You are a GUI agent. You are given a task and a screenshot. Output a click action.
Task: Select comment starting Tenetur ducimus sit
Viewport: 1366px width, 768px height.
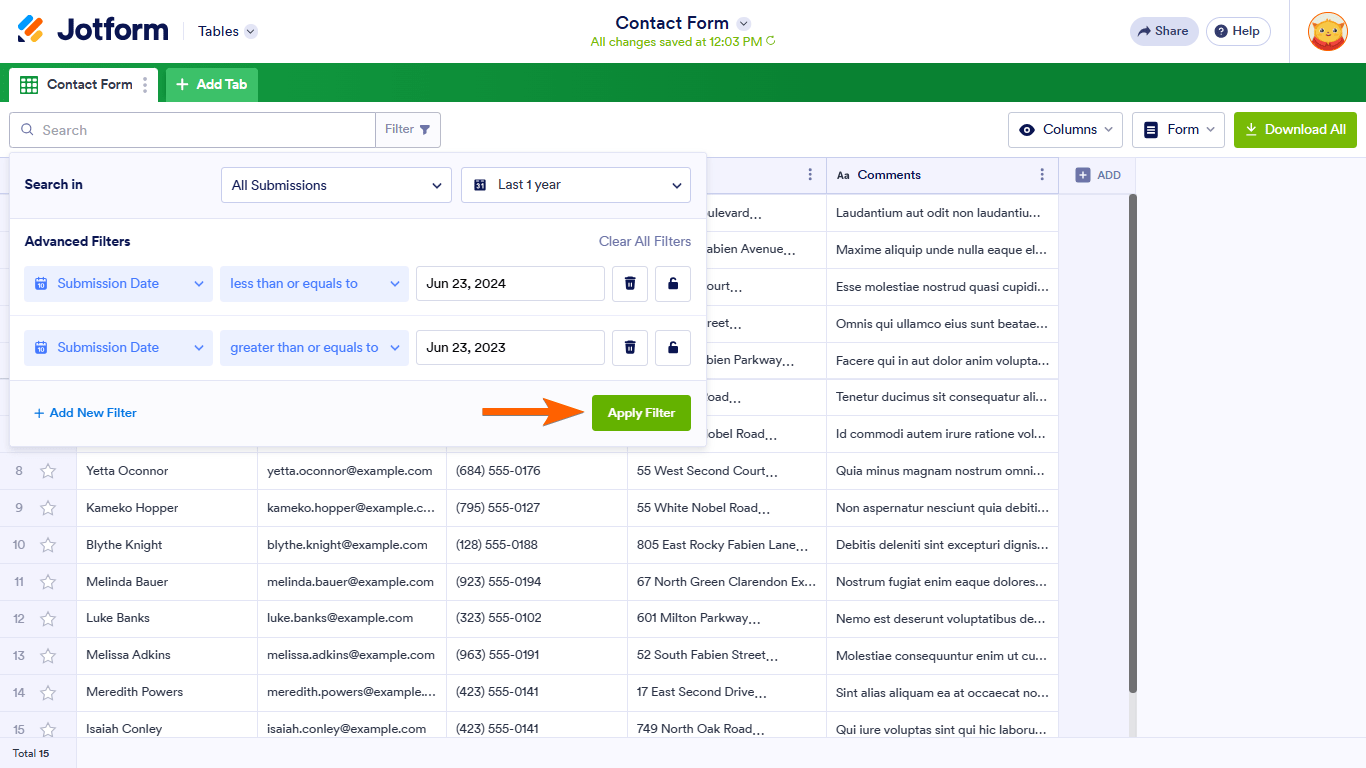pyautogui.click(x=942, y=397)
